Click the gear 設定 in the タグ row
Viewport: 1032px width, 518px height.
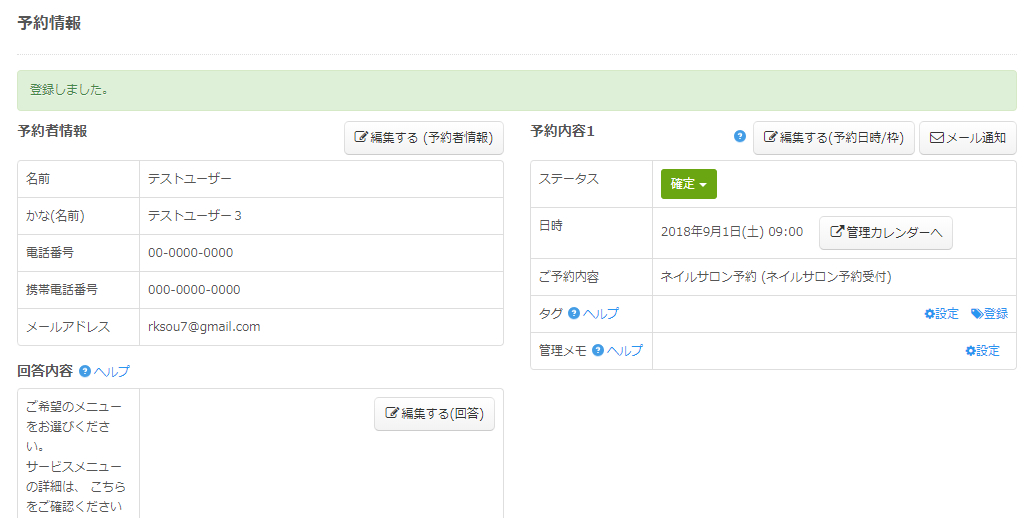tap(941, 314)
